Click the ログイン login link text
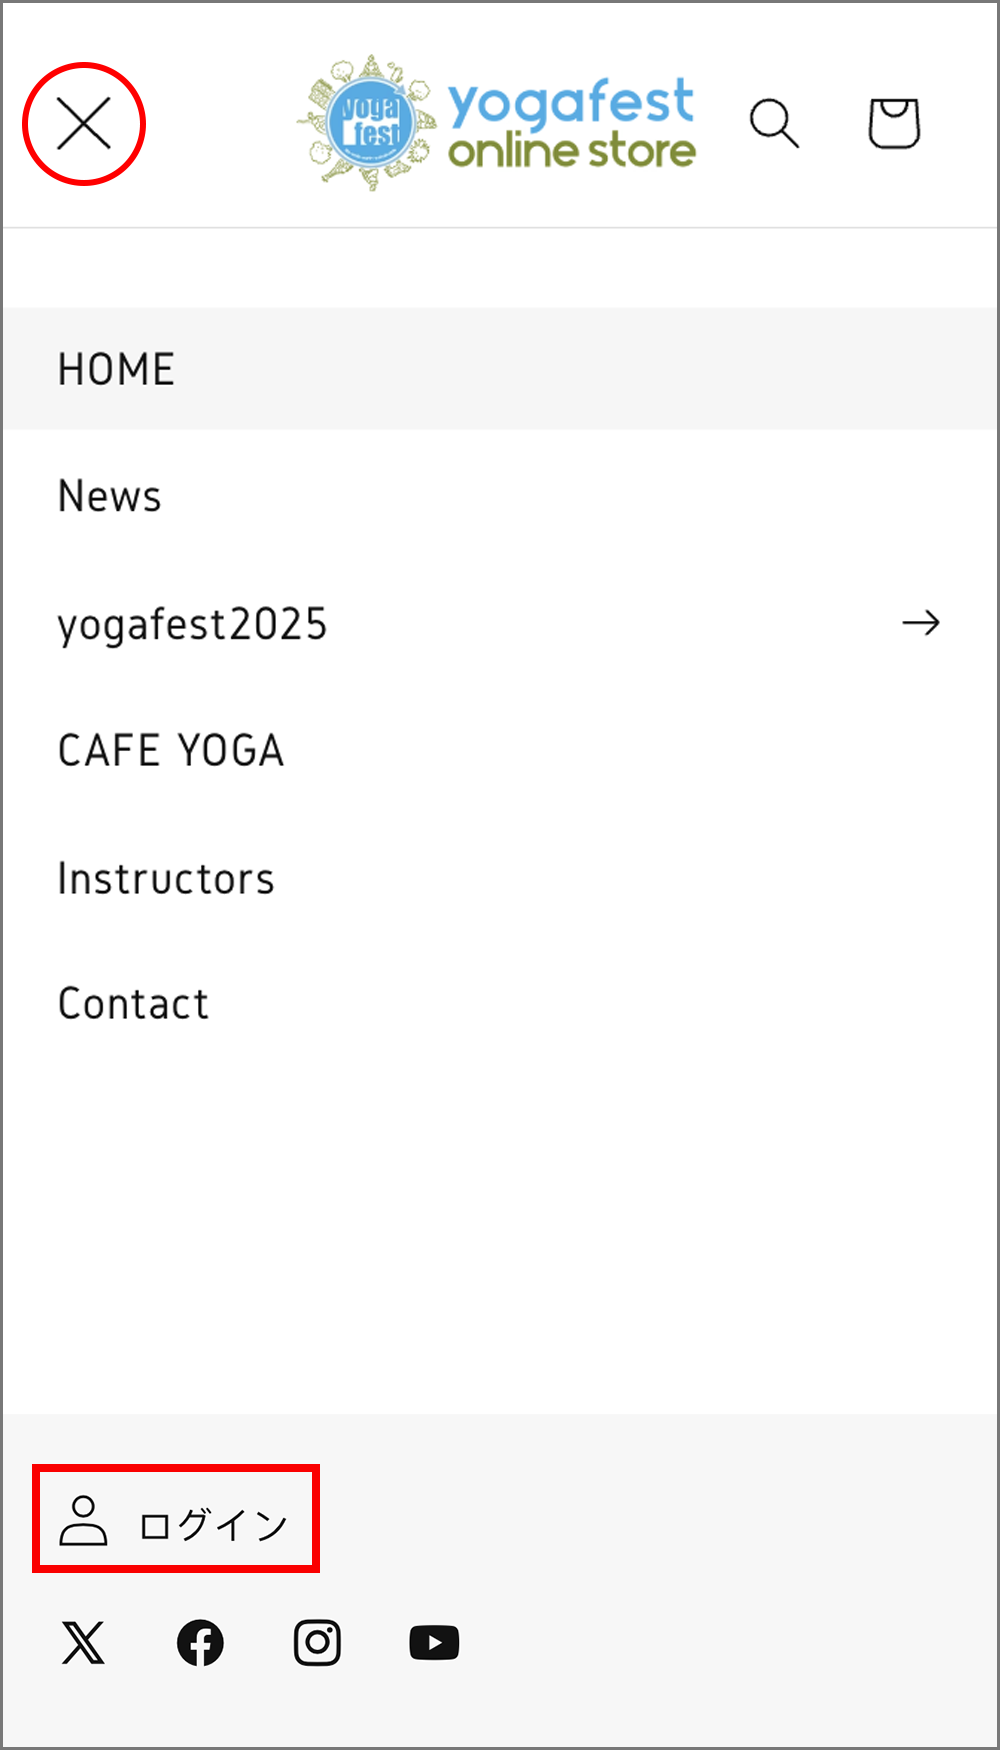1000x1750 pixels. [213, 1525]
